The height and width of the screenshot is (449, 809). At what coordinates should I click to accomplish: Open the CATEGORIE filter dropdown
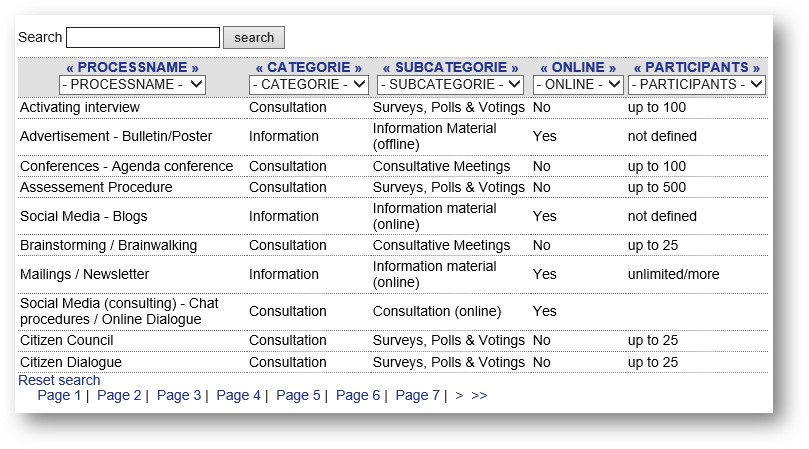click(x=309, y=85)
